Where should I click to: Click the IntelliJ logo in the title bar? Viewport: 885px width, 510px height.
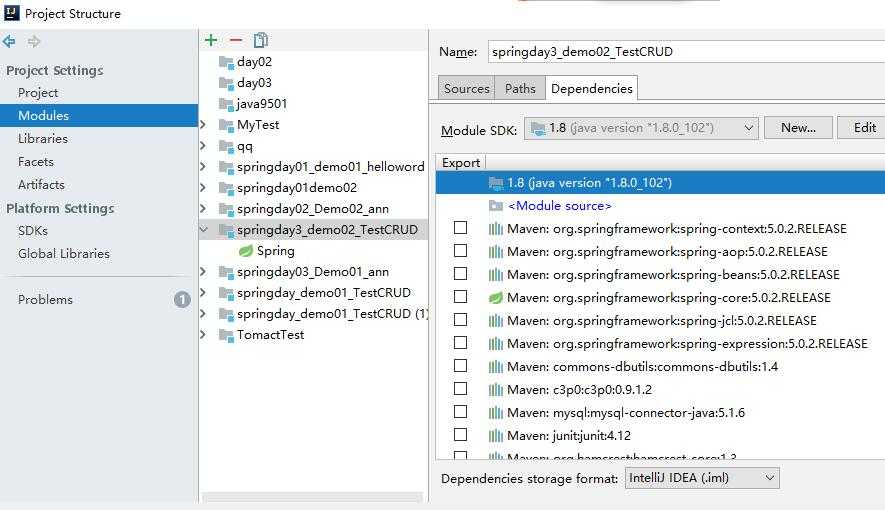point(11,13)
